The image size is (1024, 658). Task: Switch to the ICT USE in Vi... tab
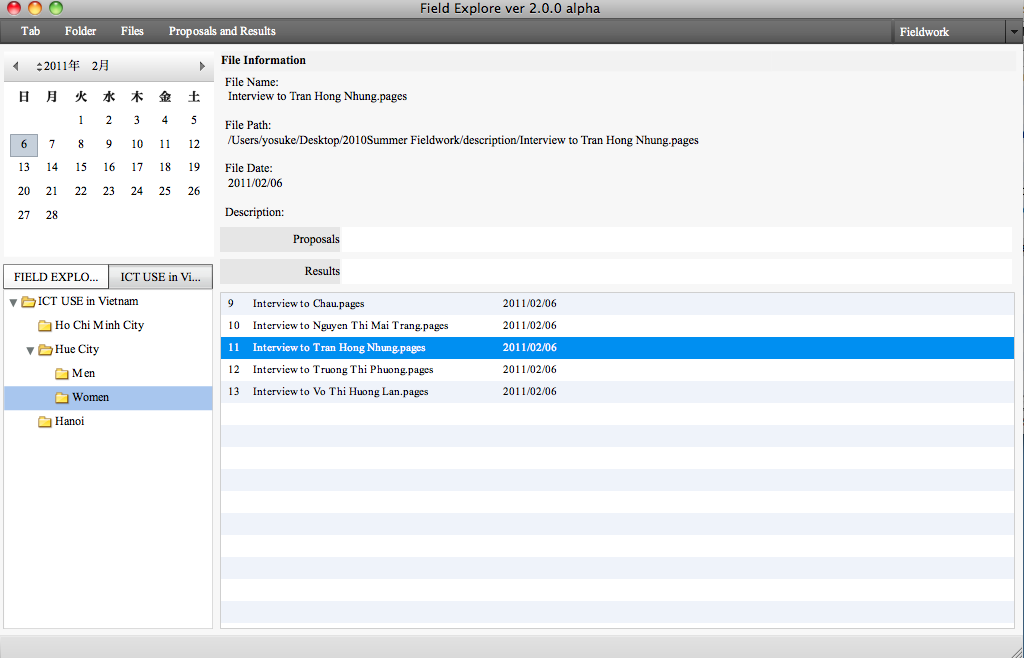point(160,277)
